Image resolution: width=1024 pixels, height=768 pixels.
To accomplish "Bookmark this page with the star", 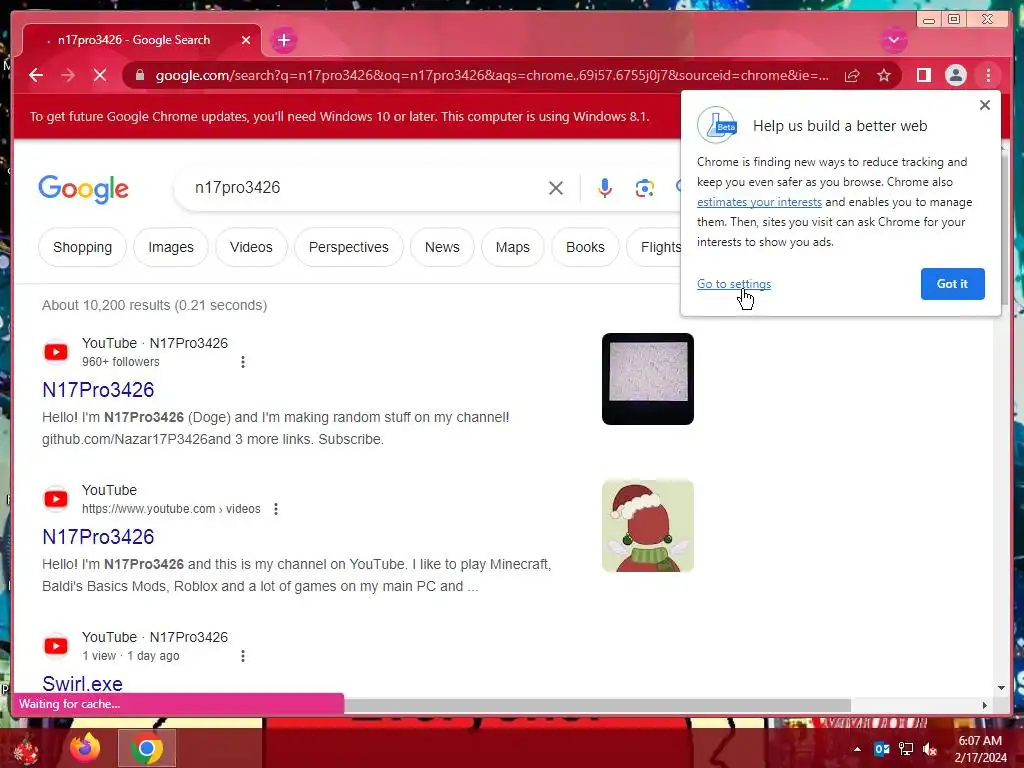I will click(x=884, y=76).
